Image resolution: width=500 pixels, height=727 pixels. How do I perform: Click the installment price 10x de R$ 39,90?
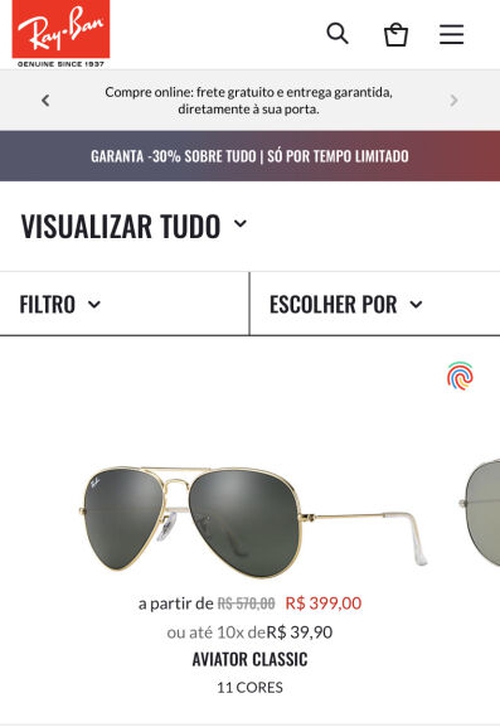click(250, 632)
